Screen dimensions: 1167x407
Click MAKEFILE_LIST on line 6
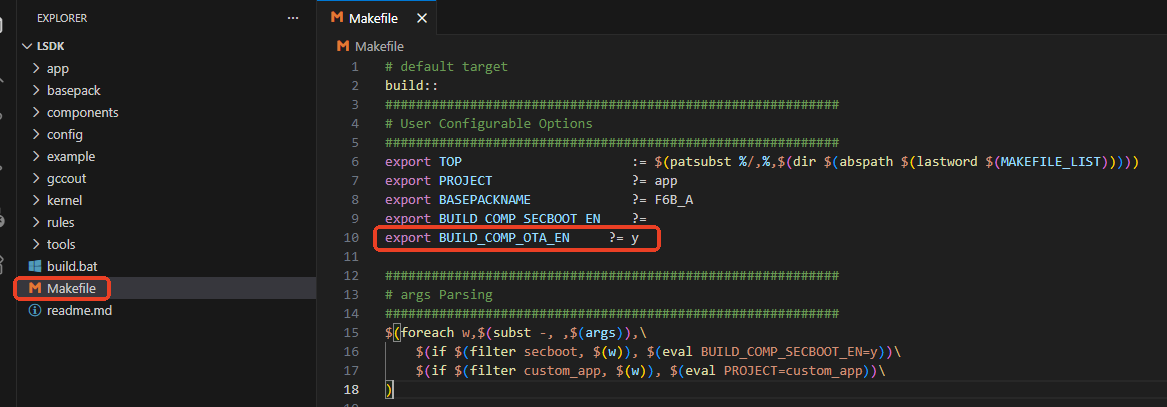click(x=1051, y=161)
